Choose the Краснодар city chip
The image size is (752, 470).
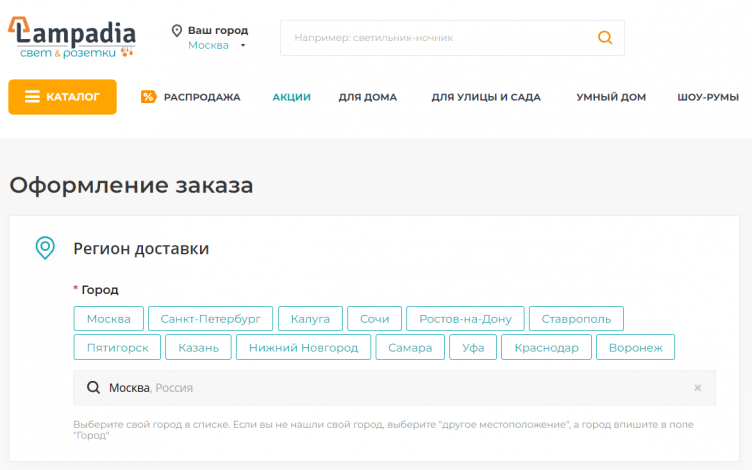point(546,347)
